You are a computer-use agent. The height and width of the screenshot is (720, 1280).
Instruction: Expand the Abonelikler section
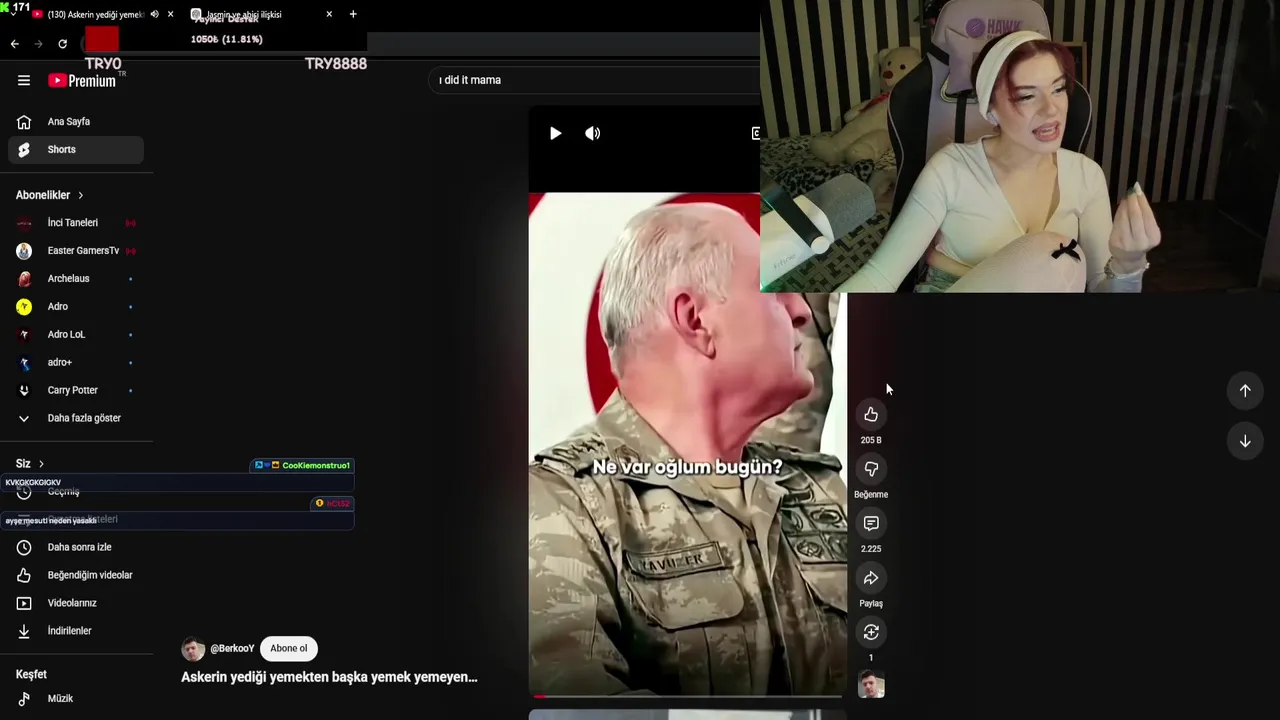click(50, 195)
